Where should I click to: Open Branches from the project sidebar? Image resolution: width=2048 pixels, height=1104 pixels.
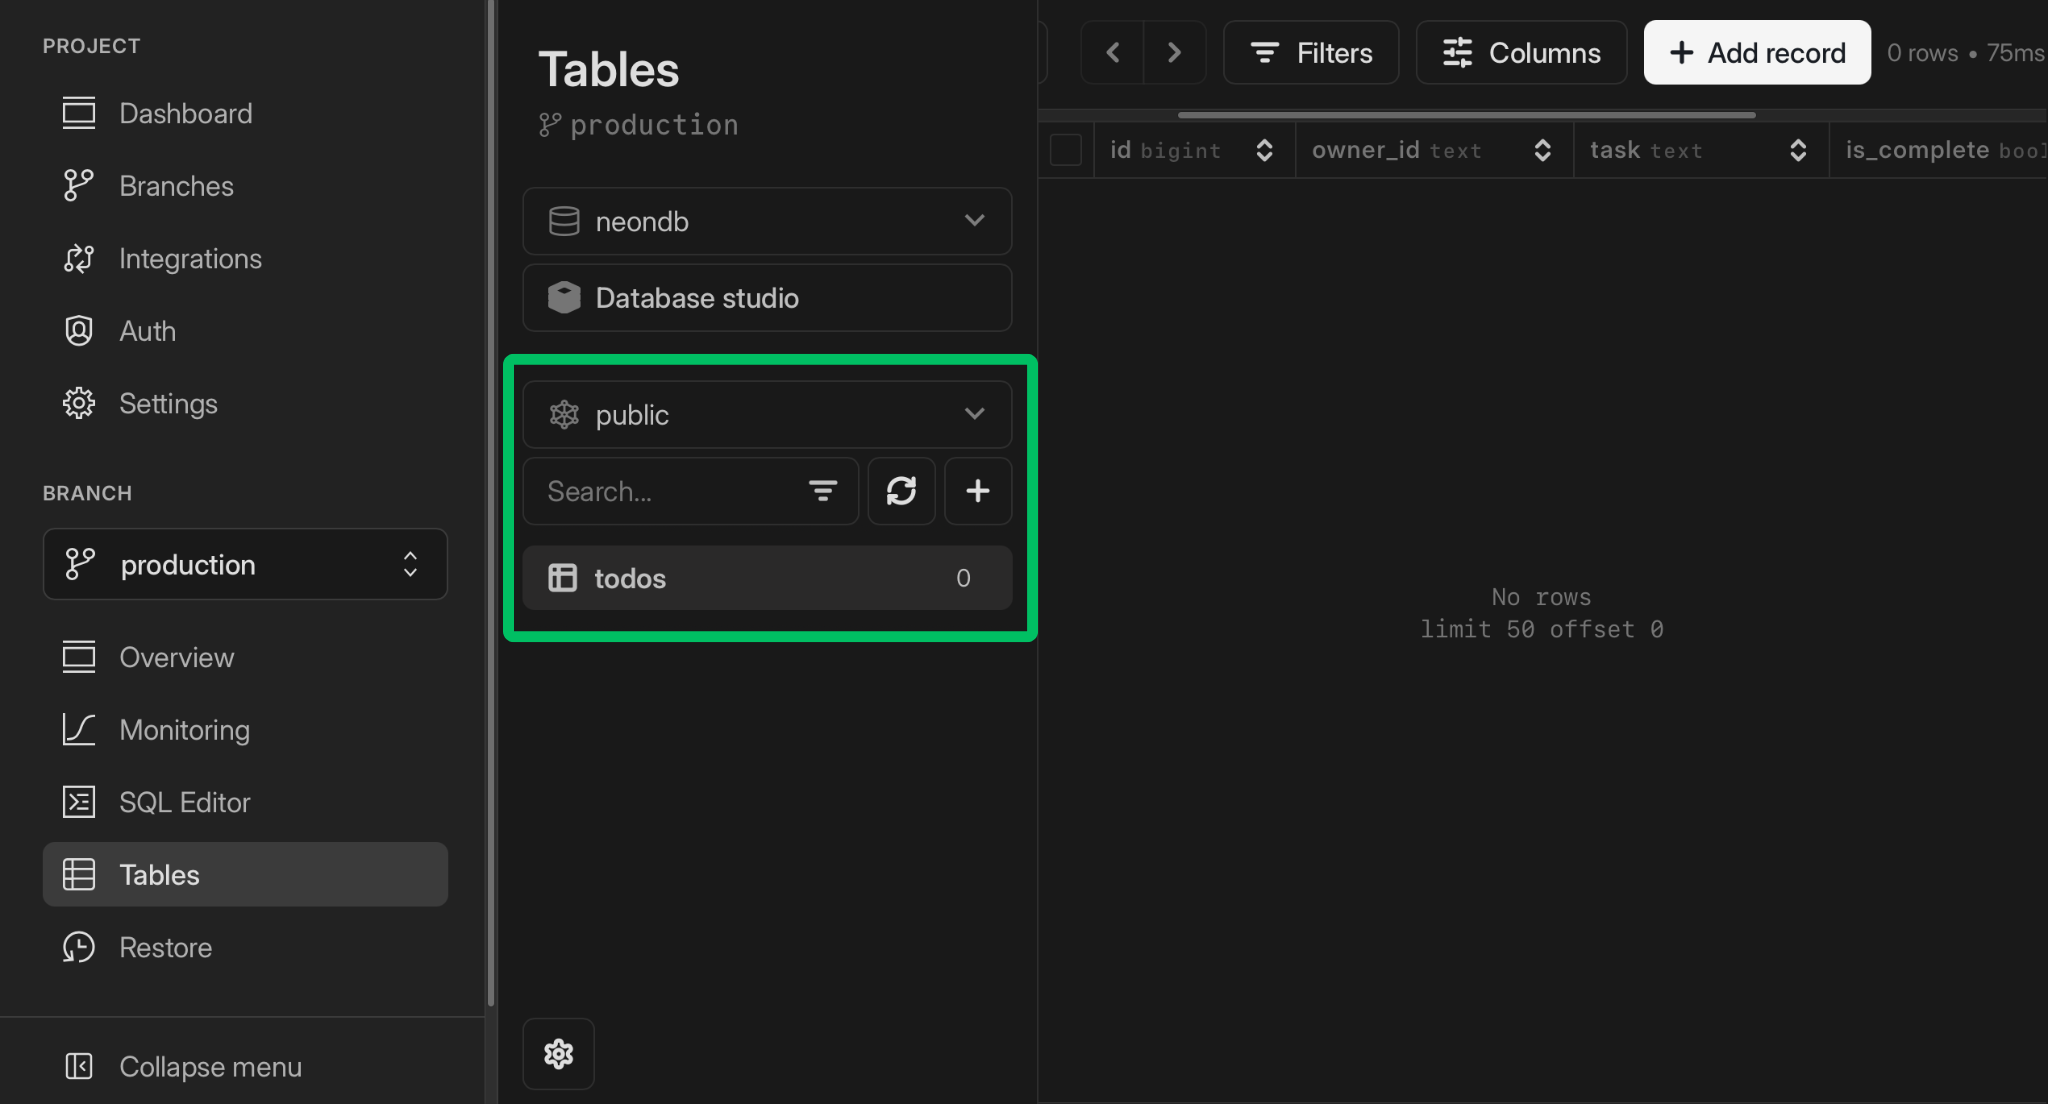tap(177, 186)
